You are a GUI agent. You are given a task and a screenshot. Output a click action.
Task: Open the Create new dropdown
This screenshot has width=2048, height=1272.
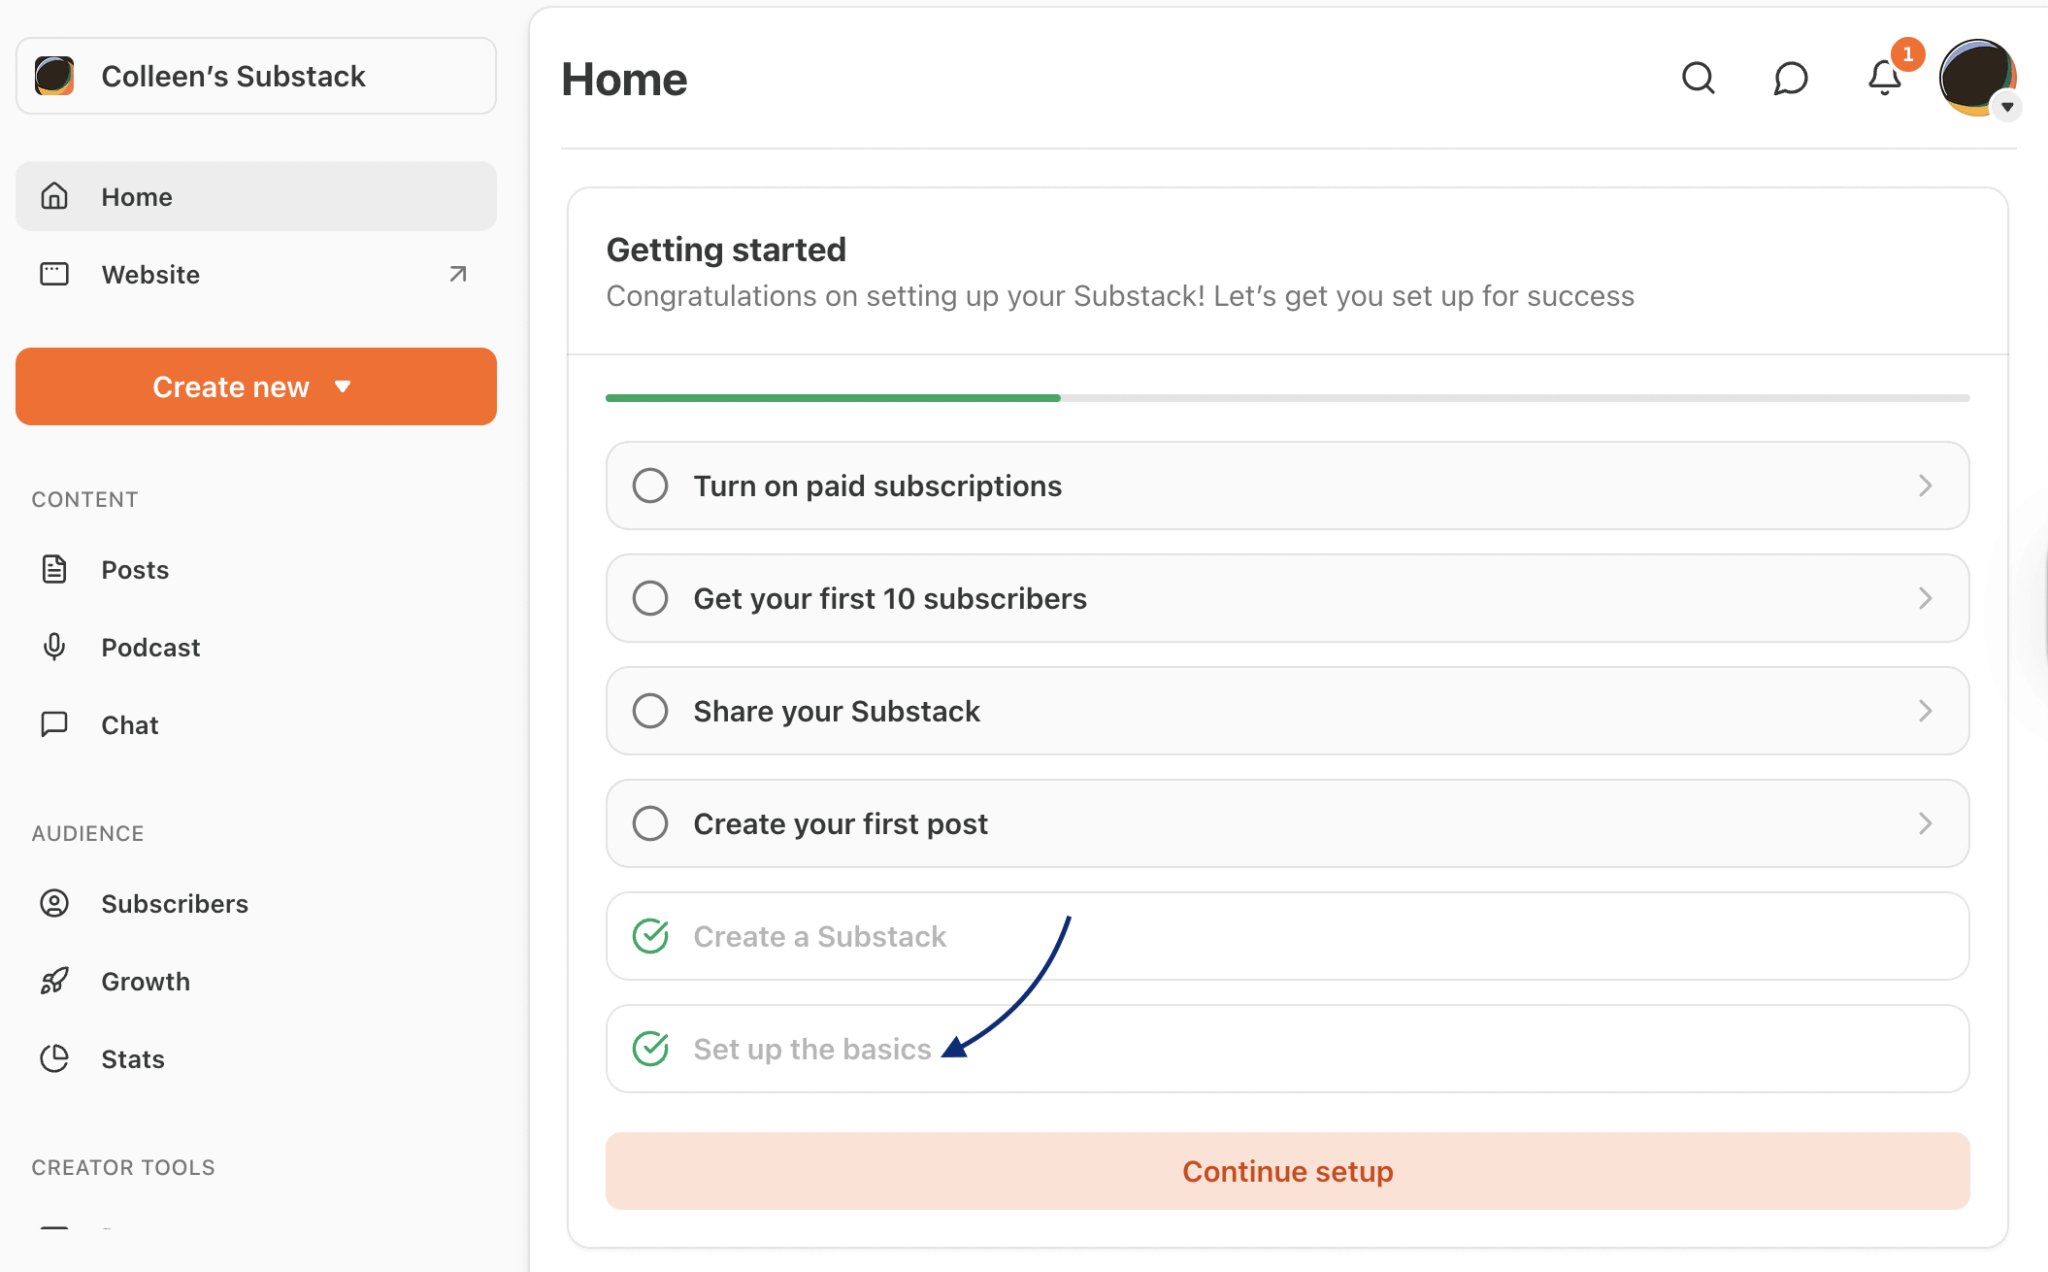(255, 386)
